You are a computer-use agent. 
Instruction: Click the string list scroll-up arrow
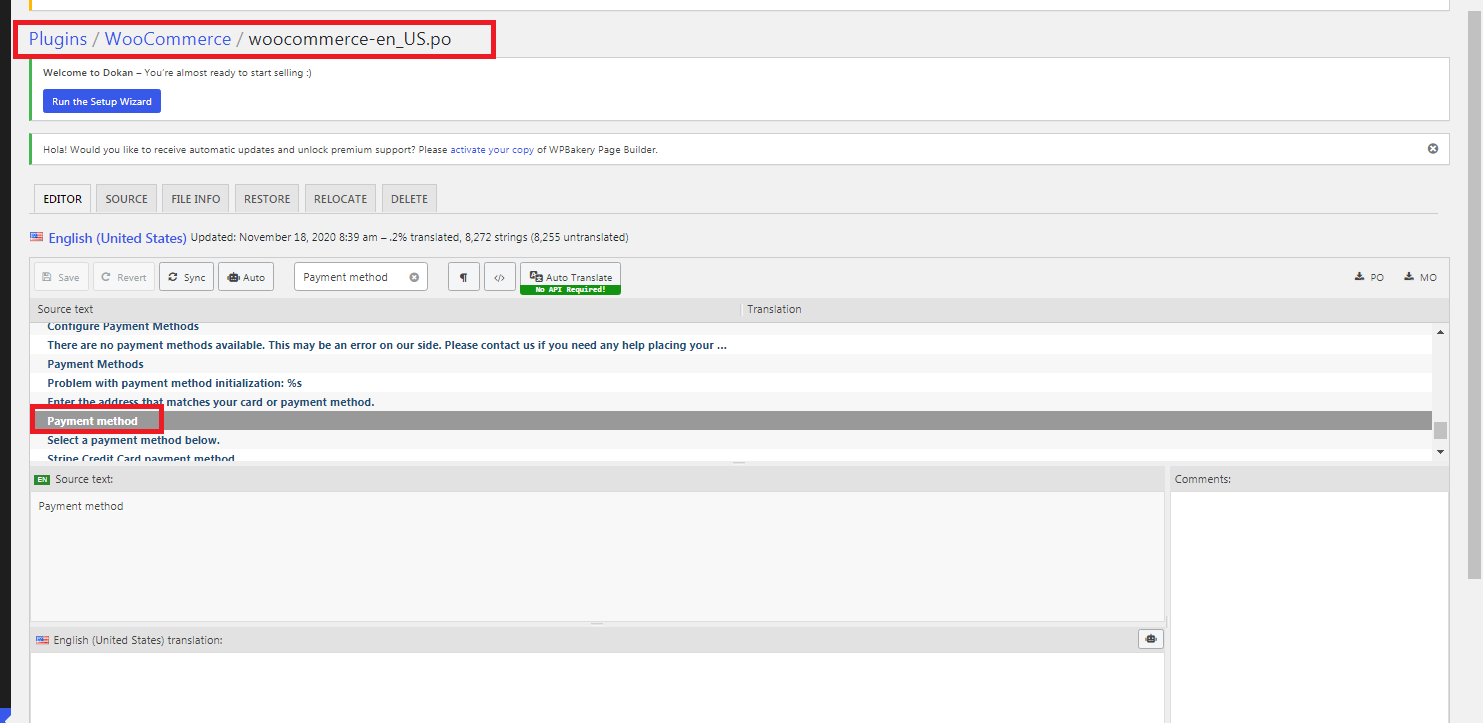click(1440, 331)
